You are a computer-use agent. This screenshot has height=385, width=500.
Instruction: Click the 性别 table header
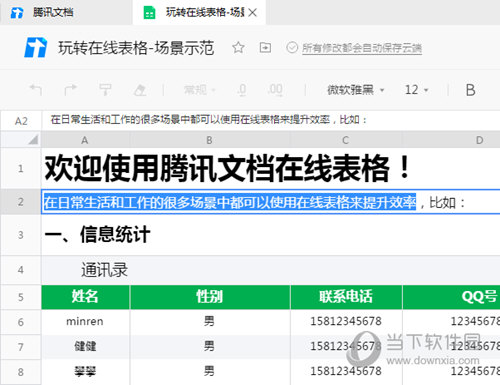click(210, 297)
